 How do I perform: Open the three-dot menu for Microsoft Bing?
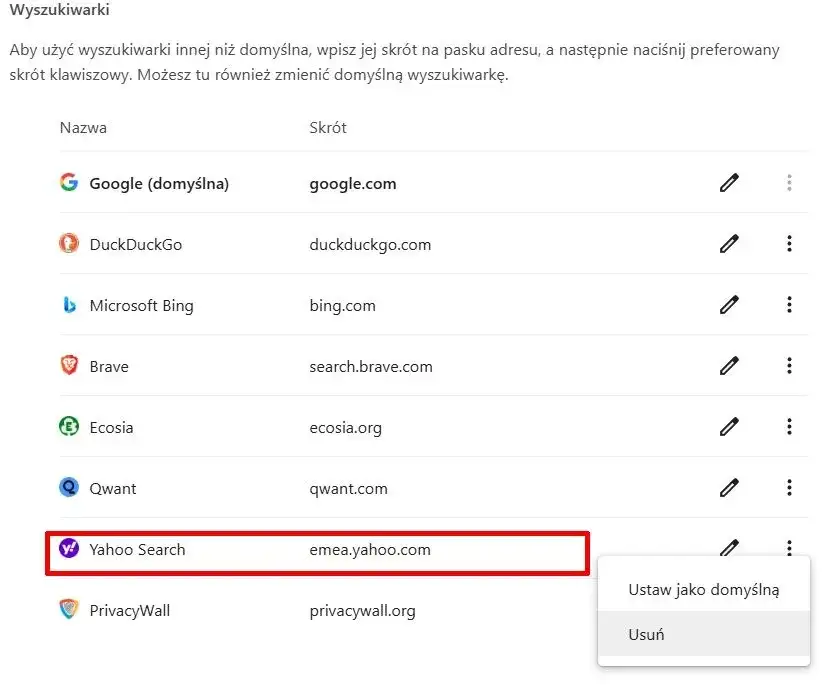coord(789,304)
